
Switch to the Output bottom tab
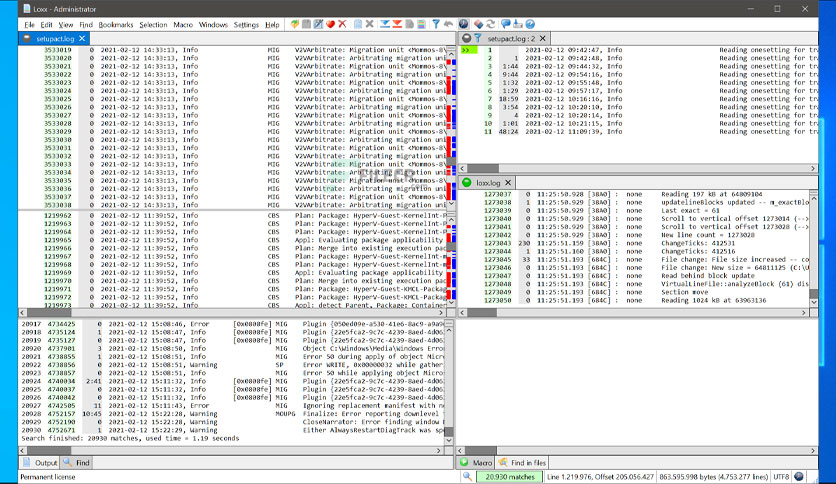pyautogui.click(x=41, y=463)
